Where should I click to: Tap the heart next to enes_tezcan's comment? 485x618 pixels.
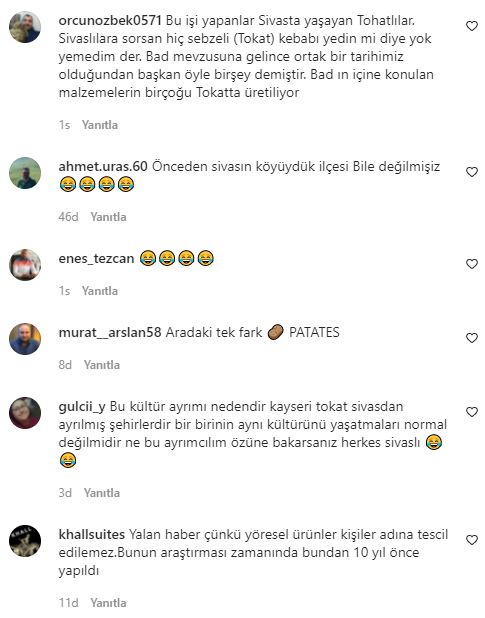point(472,264)
